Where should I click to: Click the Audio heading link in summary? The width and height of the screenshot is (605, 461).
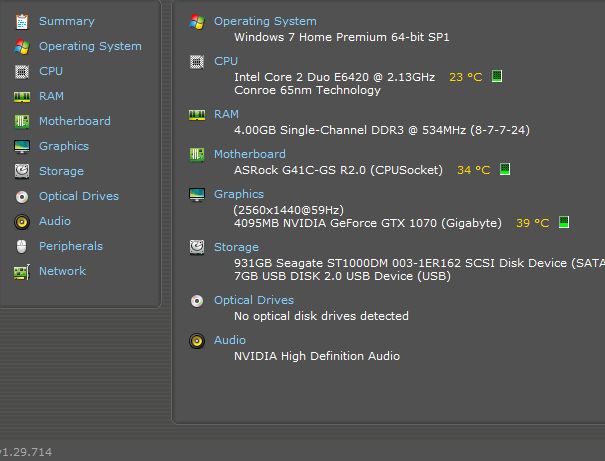coord(230,341)
